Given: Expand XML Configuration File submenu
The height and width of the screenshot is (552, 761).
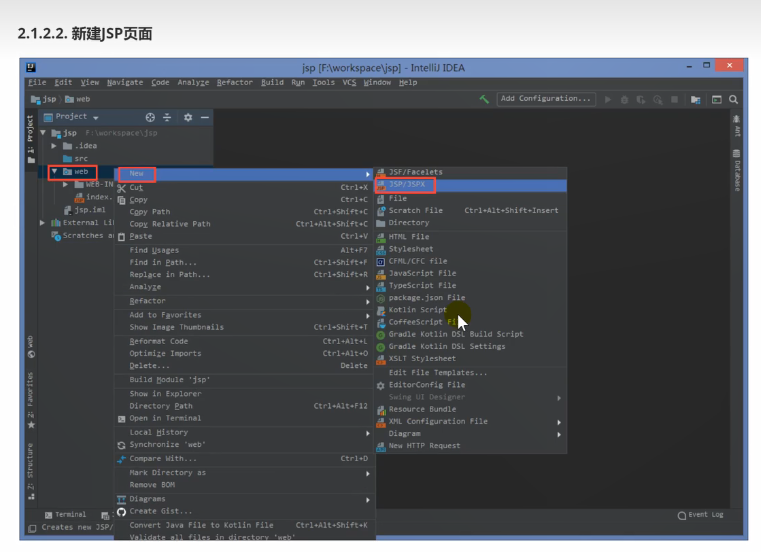Looking at the screenshot, I should coord(471,421).
